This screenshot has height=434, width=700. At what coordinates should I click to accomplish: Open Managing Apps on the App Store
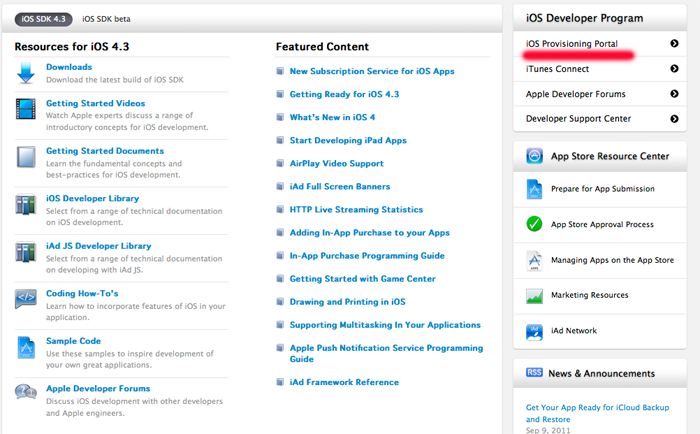[x=612, y=260]
